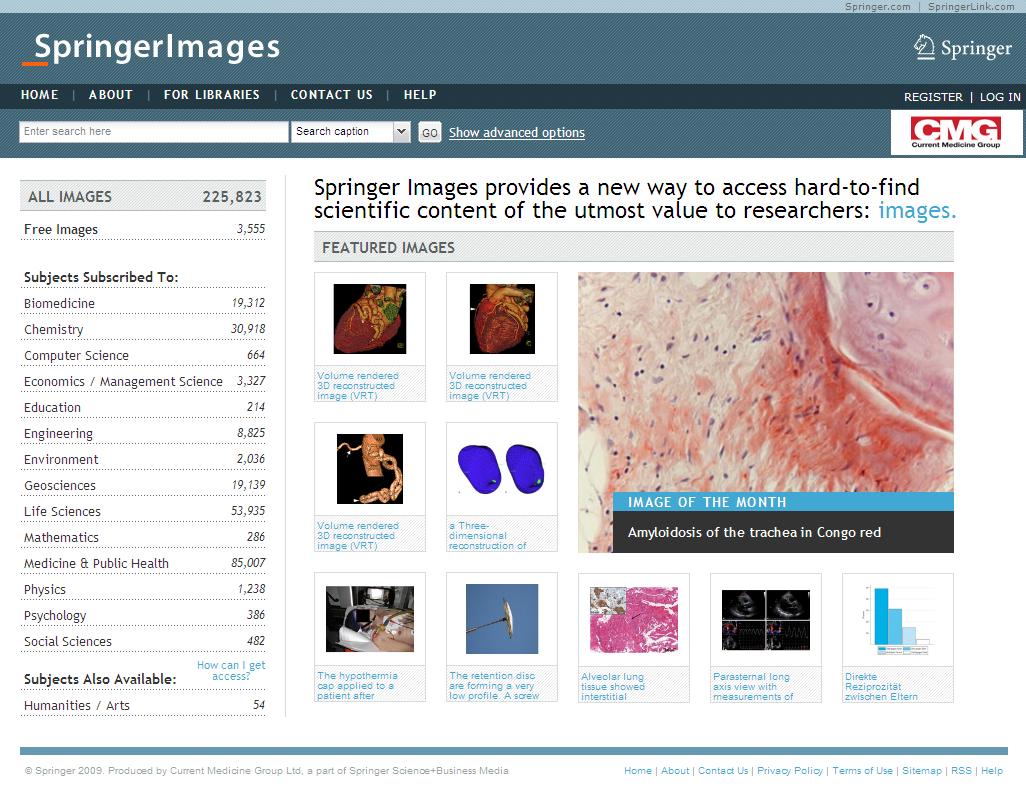Go to the HOME nav item
Image resolution: width=1026 pixels, height=804 pixels.
[x=39, y=95]
